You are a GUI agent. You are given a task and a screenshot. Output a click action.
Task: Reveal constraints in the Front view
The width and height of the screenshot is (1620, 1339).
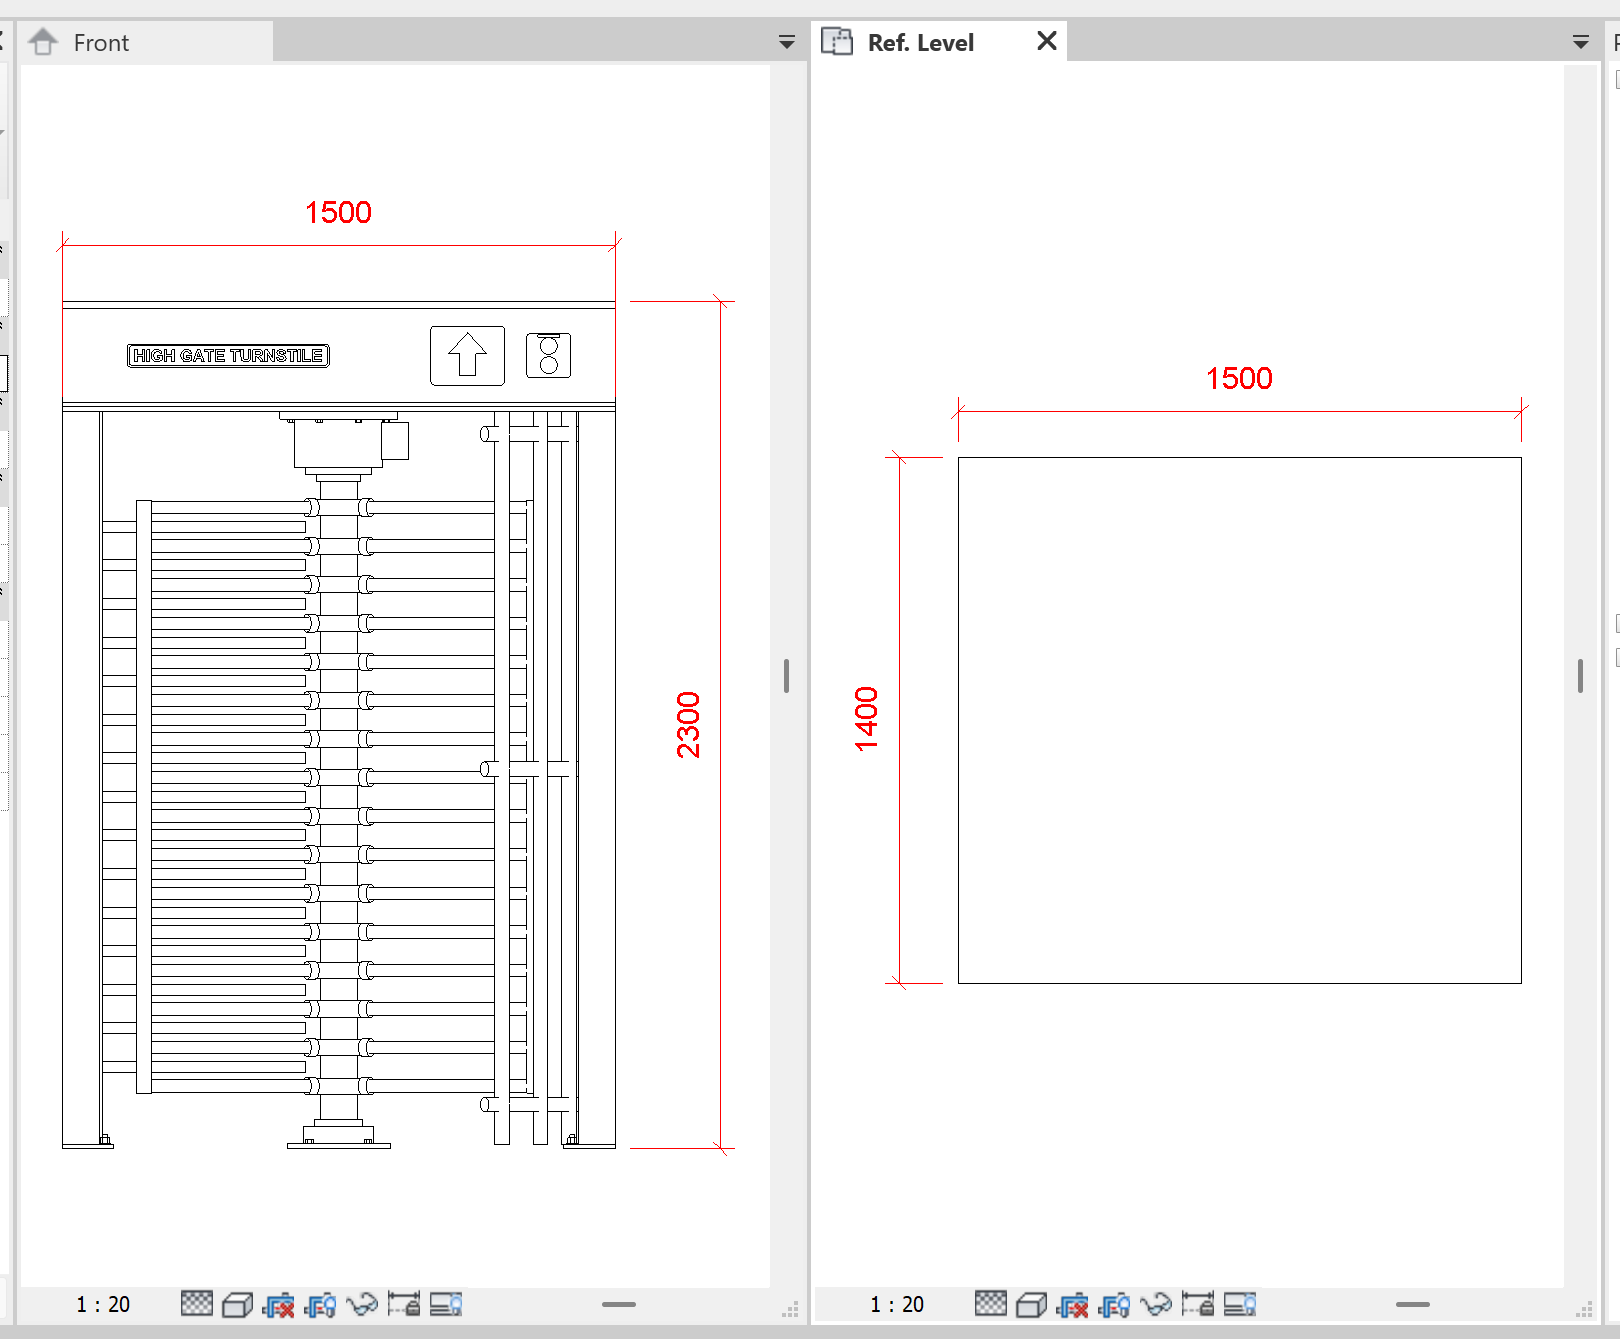pos(404,1304)
